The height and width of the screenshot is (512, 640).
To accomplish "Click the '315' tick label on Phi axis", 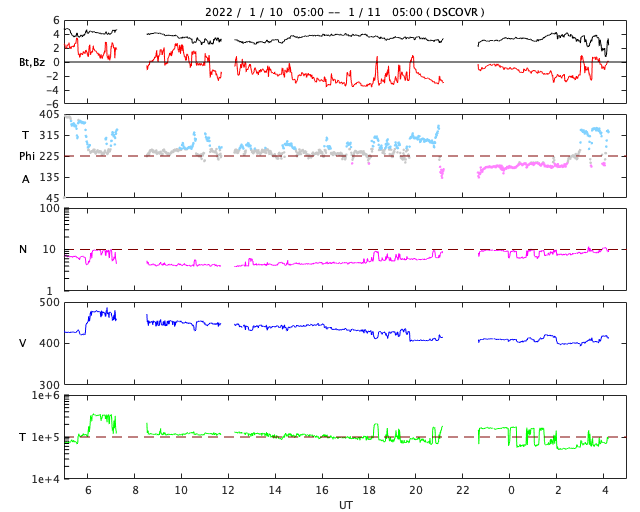I will (x=49, y=135).
